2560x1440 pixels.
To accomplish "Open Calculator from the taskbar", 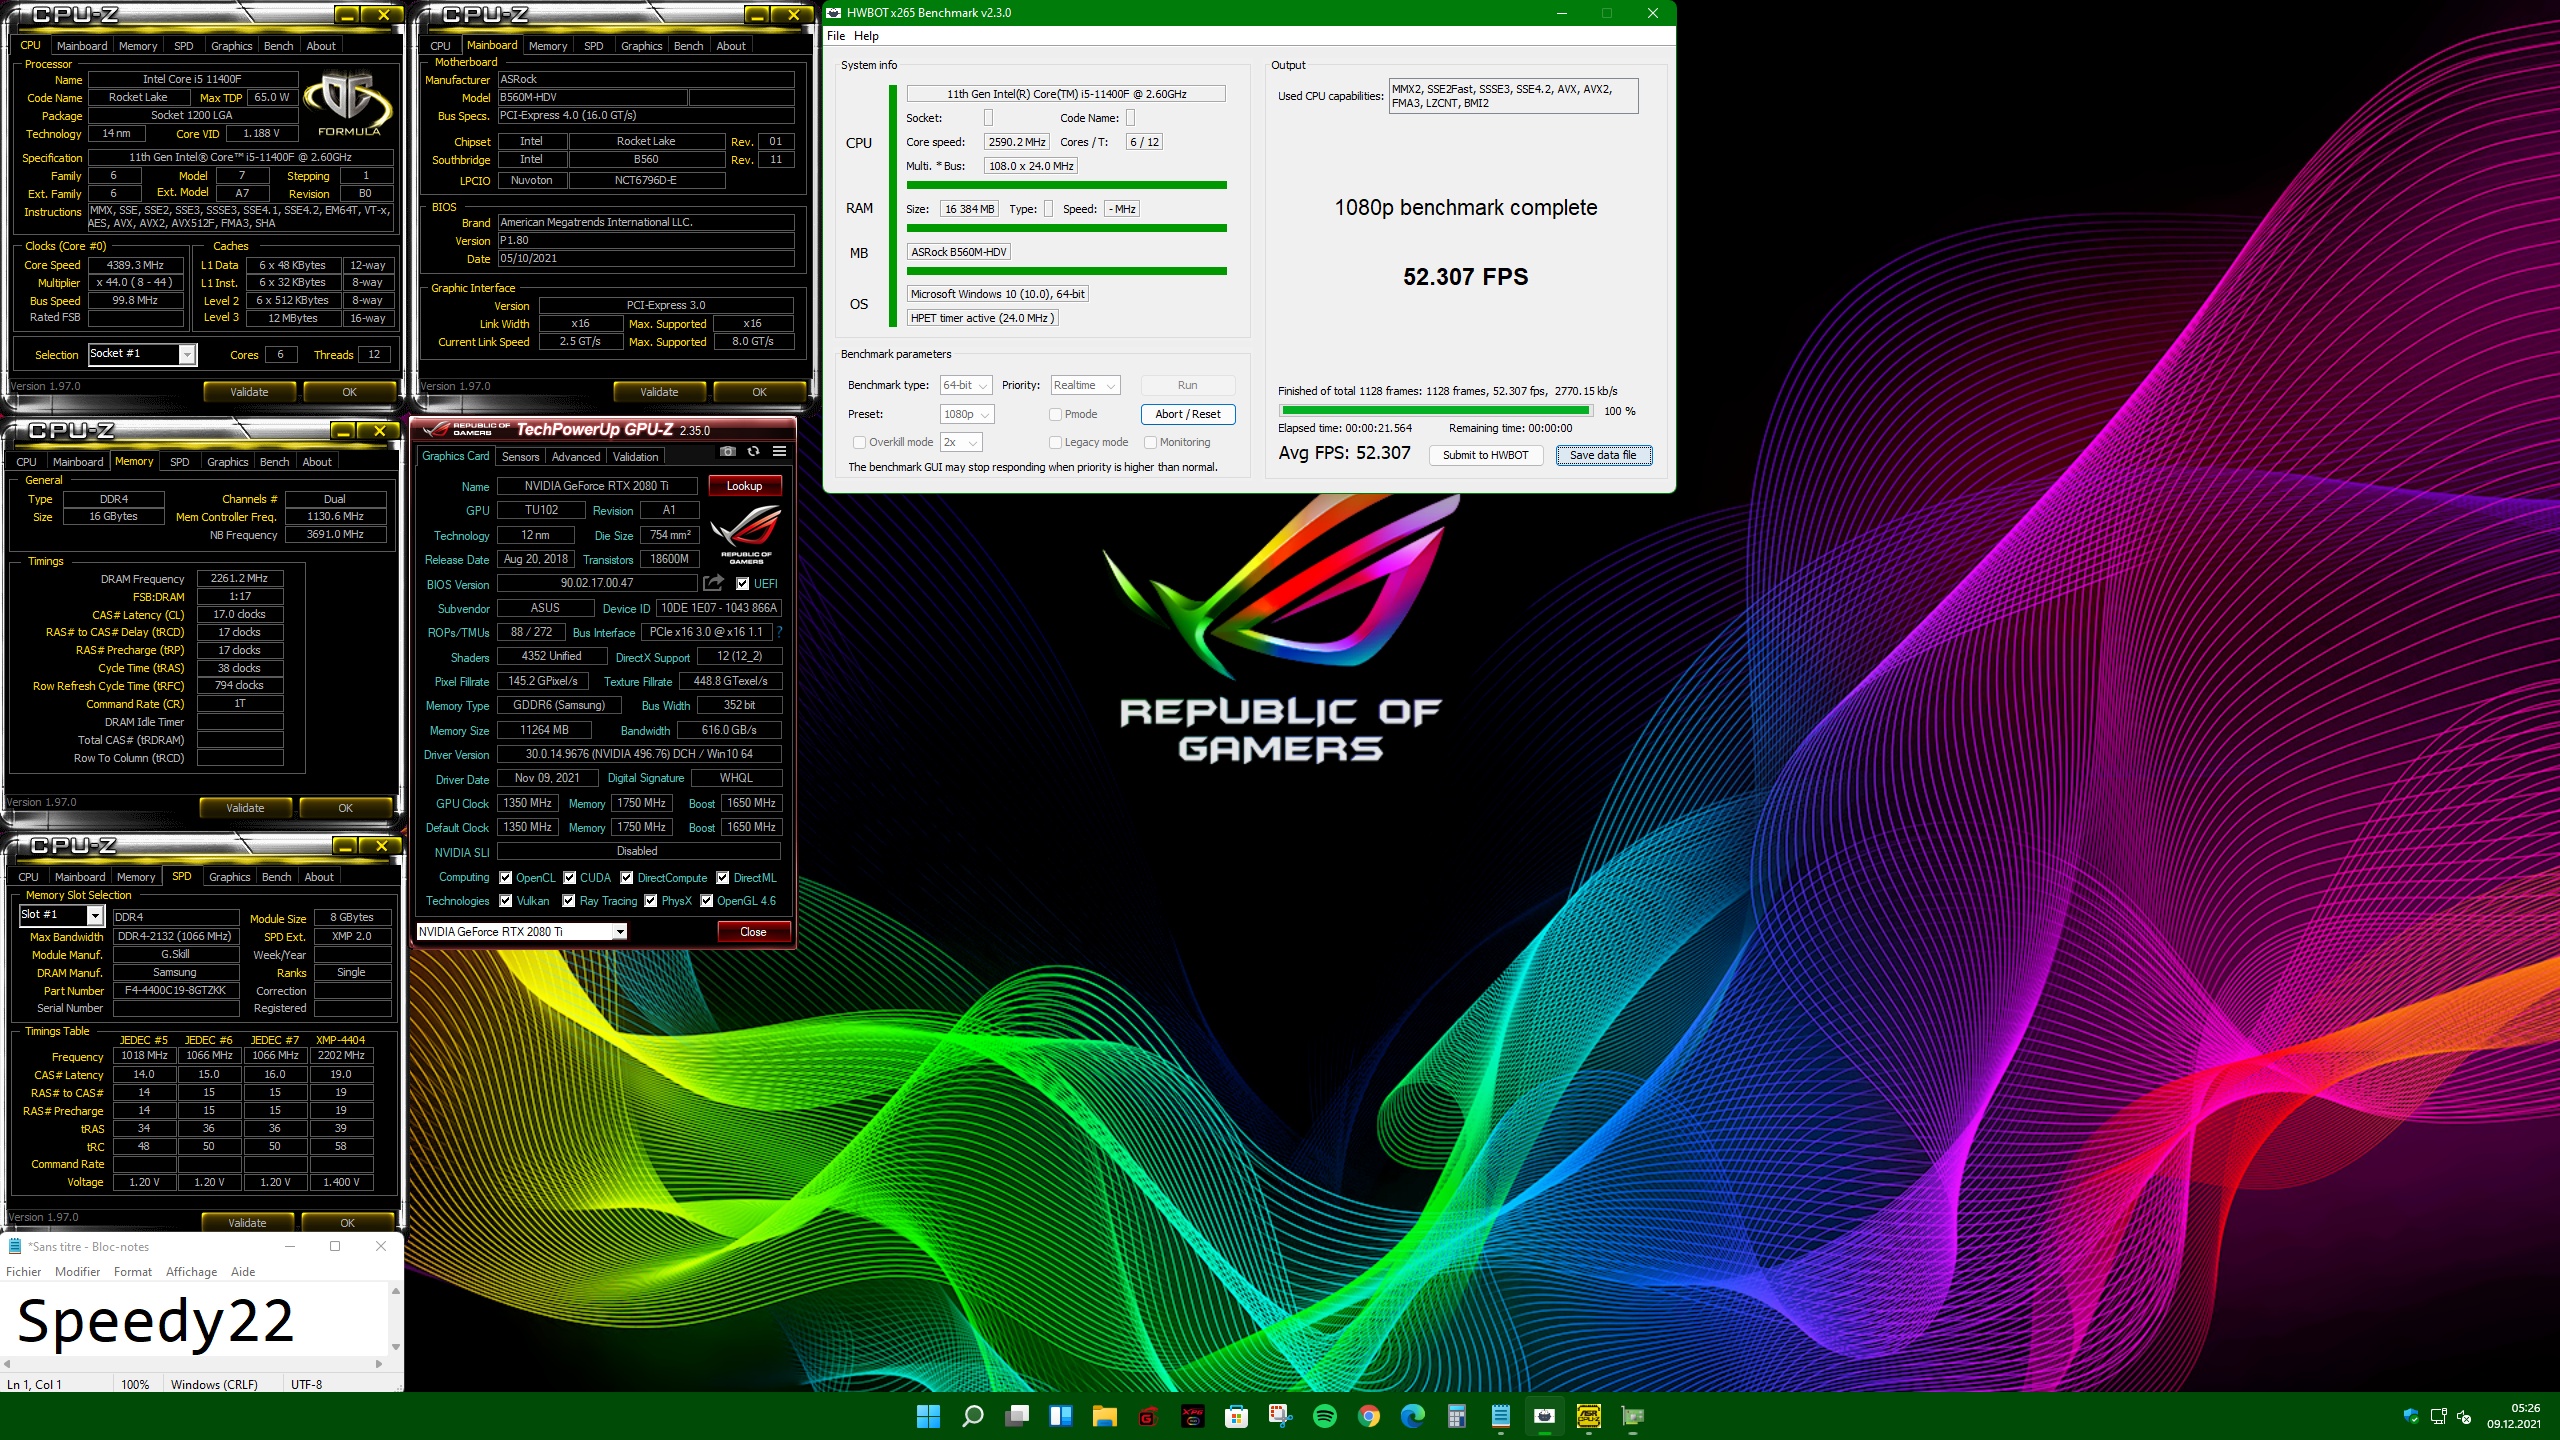I will coord(1456,1416).
